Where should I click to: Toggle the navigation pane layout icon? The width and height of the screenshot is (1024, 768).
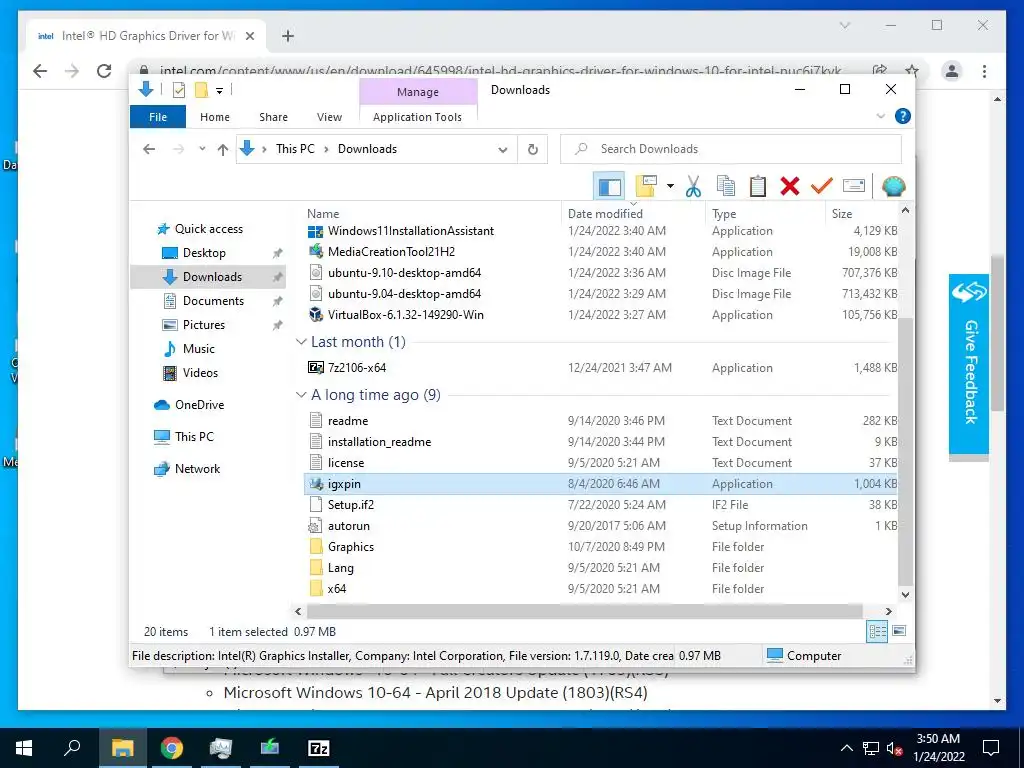coord(609,187)
